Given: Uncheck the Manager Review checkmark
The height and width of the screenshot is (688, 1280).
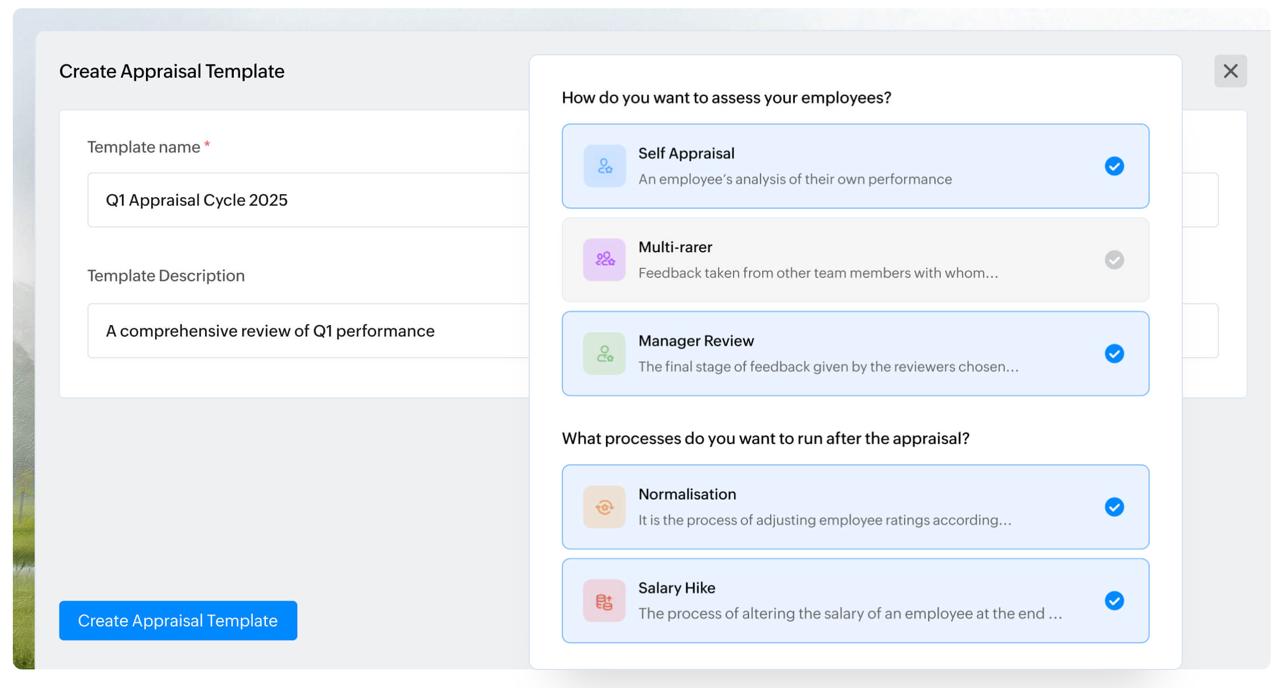Looking at the screenshot, I should tap(1114, 354).
